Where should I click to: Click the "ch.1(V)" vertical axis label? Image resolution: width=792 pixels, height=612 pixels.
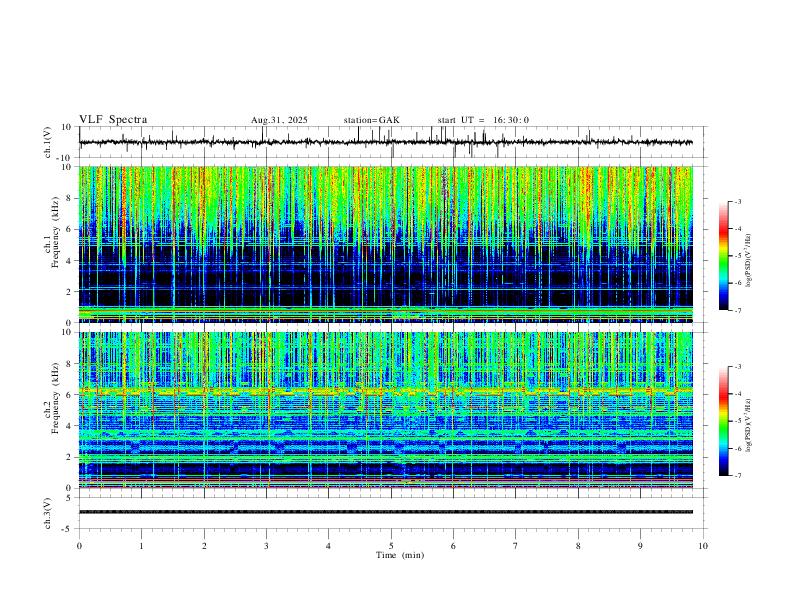pos(48,142)
